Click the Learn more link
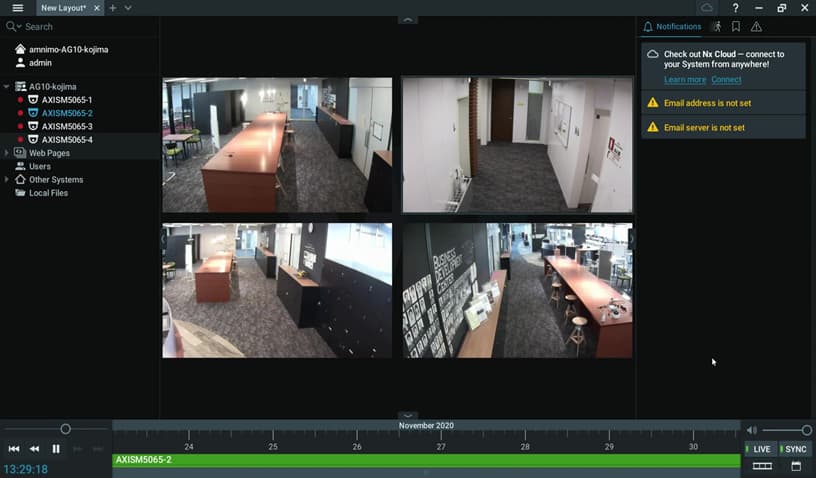 tap(684, 80)
